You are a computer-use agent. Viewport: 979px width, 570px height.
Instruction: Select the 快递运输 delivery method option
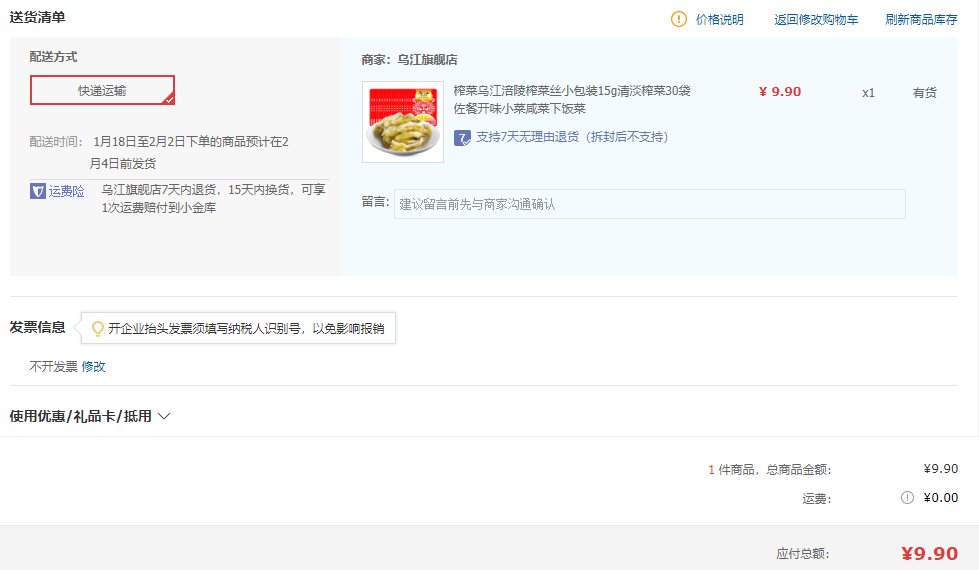coord(102,90)
